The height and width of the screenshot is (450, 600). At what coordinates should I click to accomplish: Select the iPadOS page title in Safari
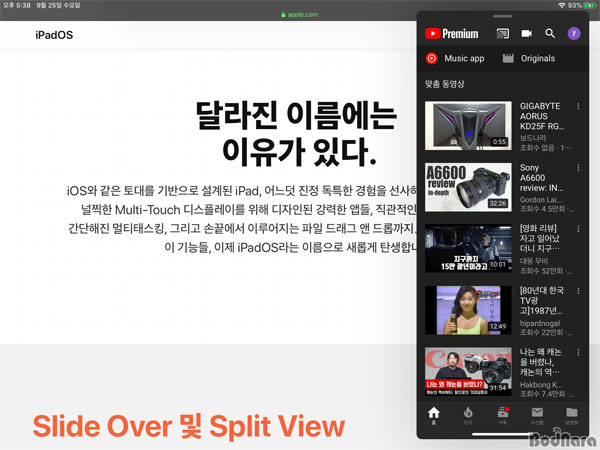pos(54,35)
